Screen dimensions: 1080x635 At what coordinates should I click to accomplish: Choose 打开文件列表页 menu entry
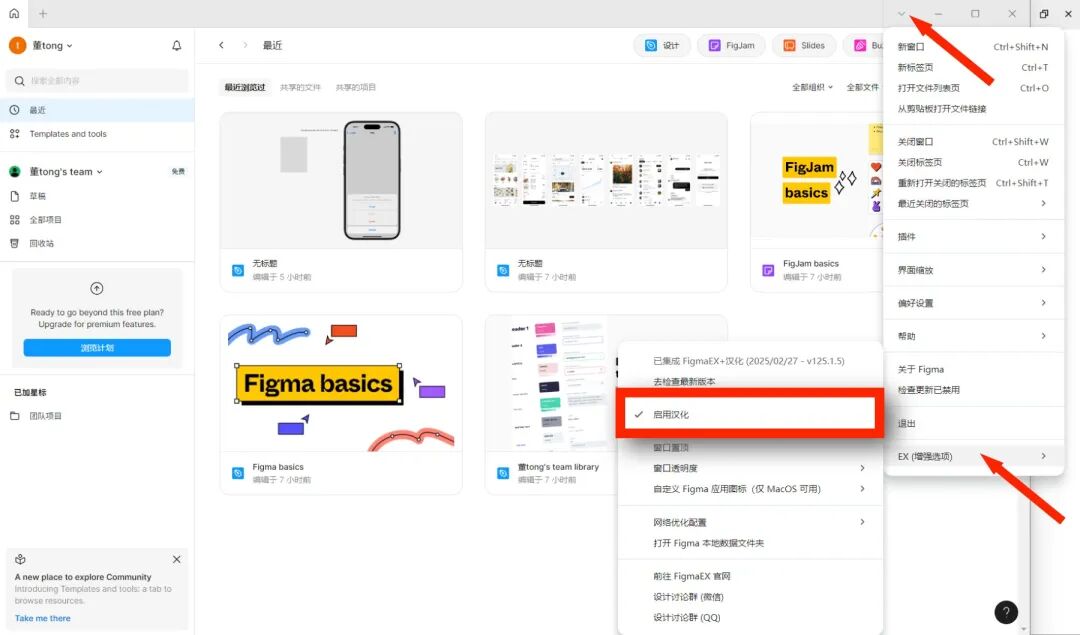point(973,88)
